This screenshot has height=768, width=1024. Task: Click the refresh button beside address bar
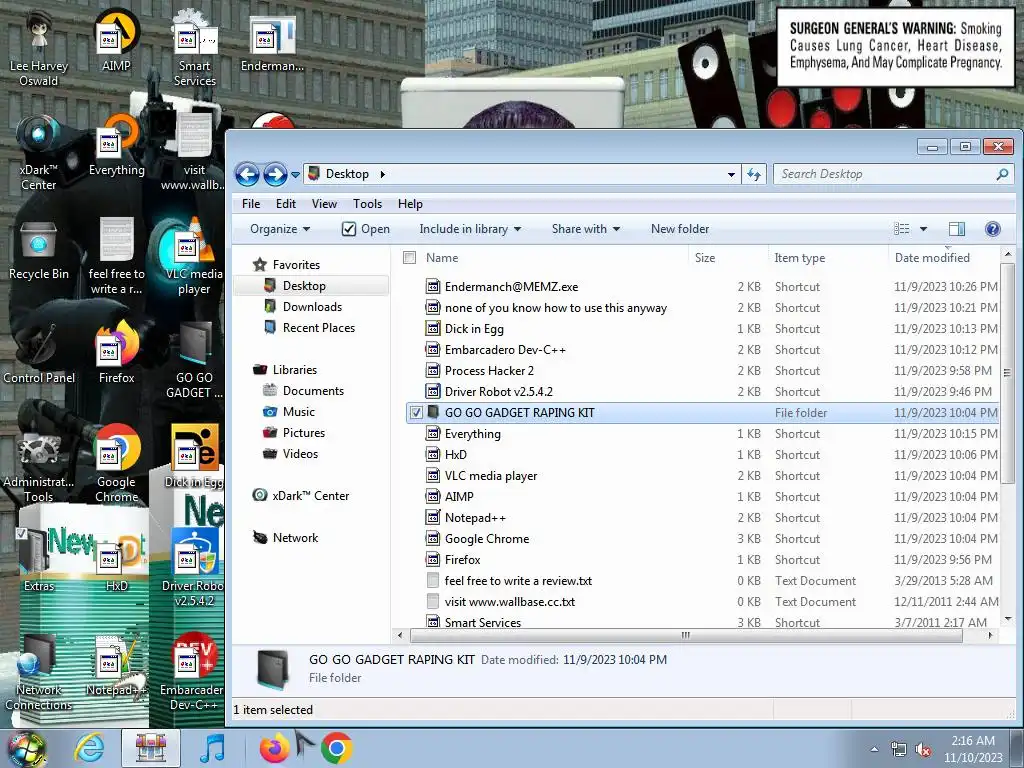[x=754, y=174]
